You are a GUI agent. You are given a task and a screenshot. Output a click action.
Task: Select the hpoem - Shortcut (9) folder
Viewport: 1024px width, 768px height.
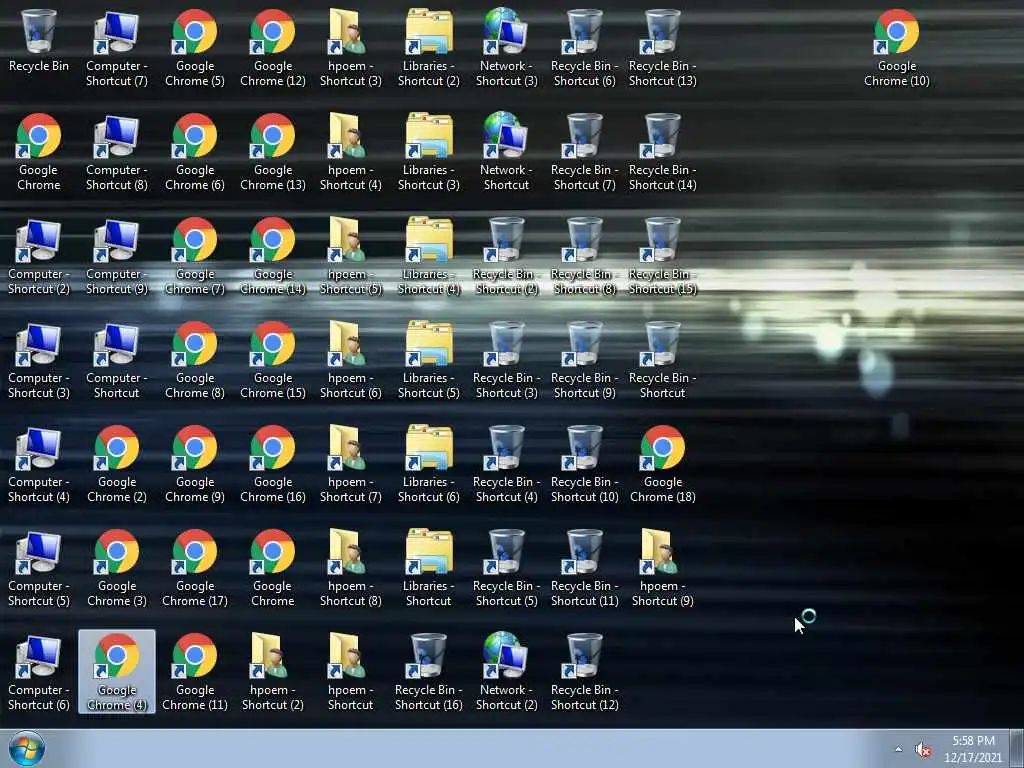(662, 568)
